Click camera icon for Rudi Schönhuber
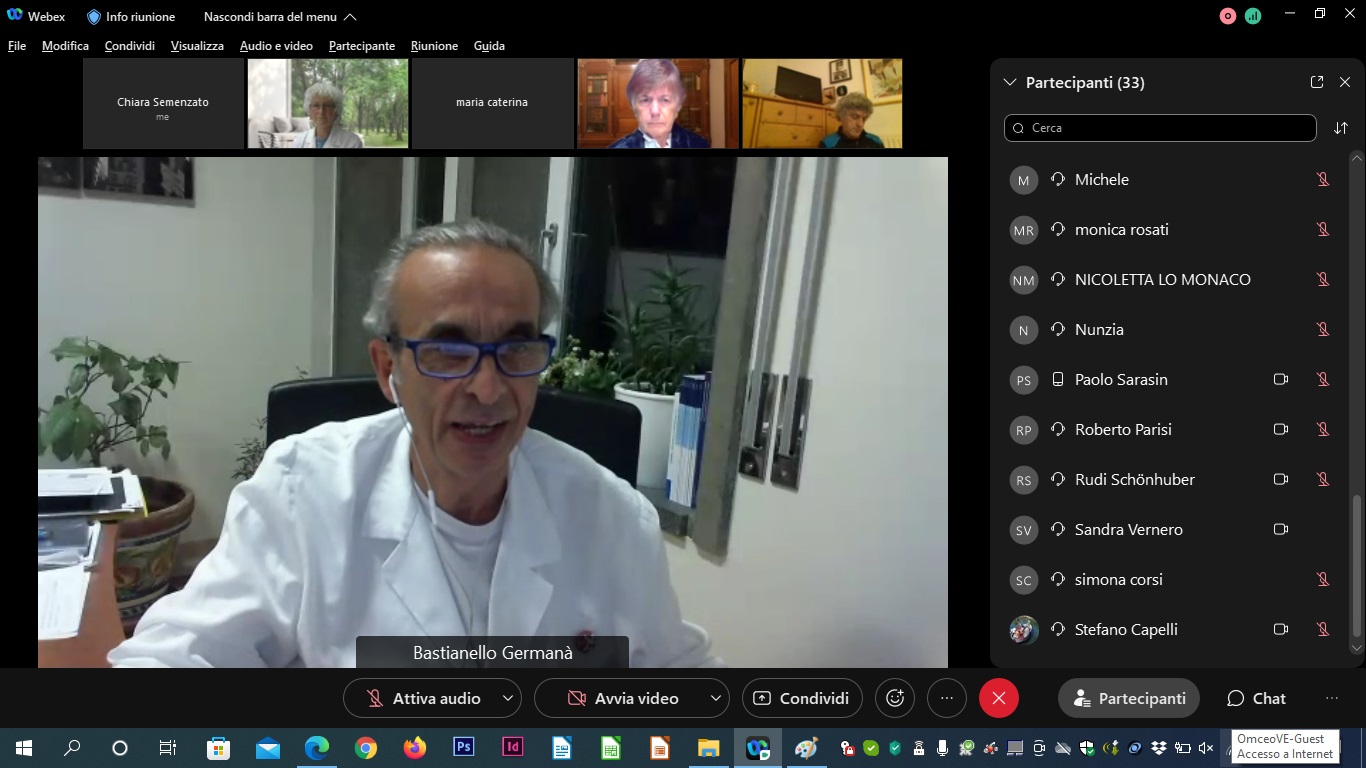This screenshot has height=768, width=1366. pyautogui.click(x=1280, y=480)
